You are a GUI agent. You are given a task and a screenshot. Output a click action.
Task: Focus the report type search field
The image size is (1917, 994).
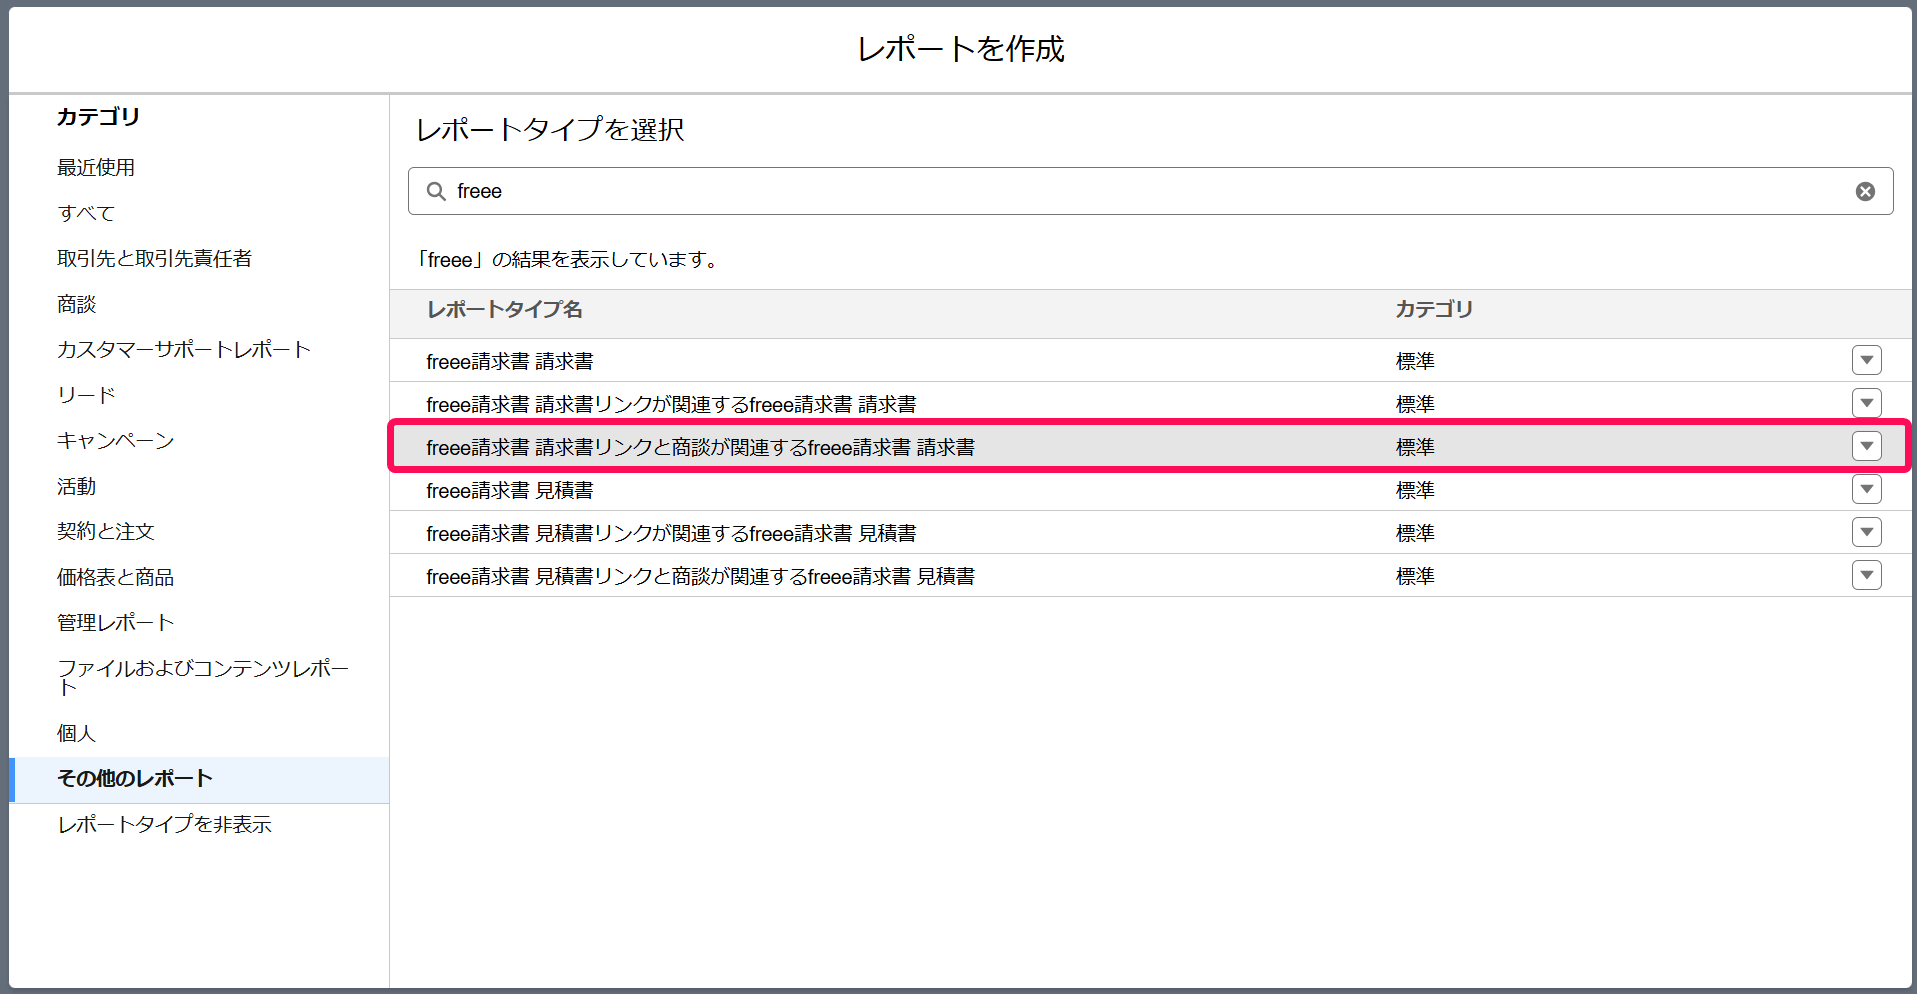[1150, 191]
